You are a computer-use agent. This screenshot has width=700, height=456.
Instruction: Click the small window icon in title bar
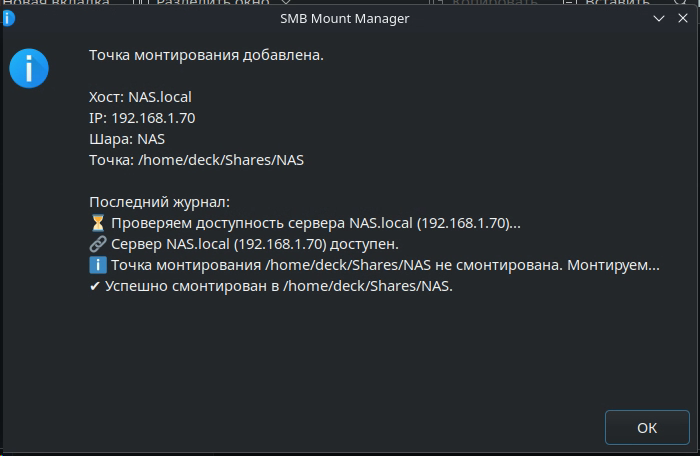pos(8,18)
